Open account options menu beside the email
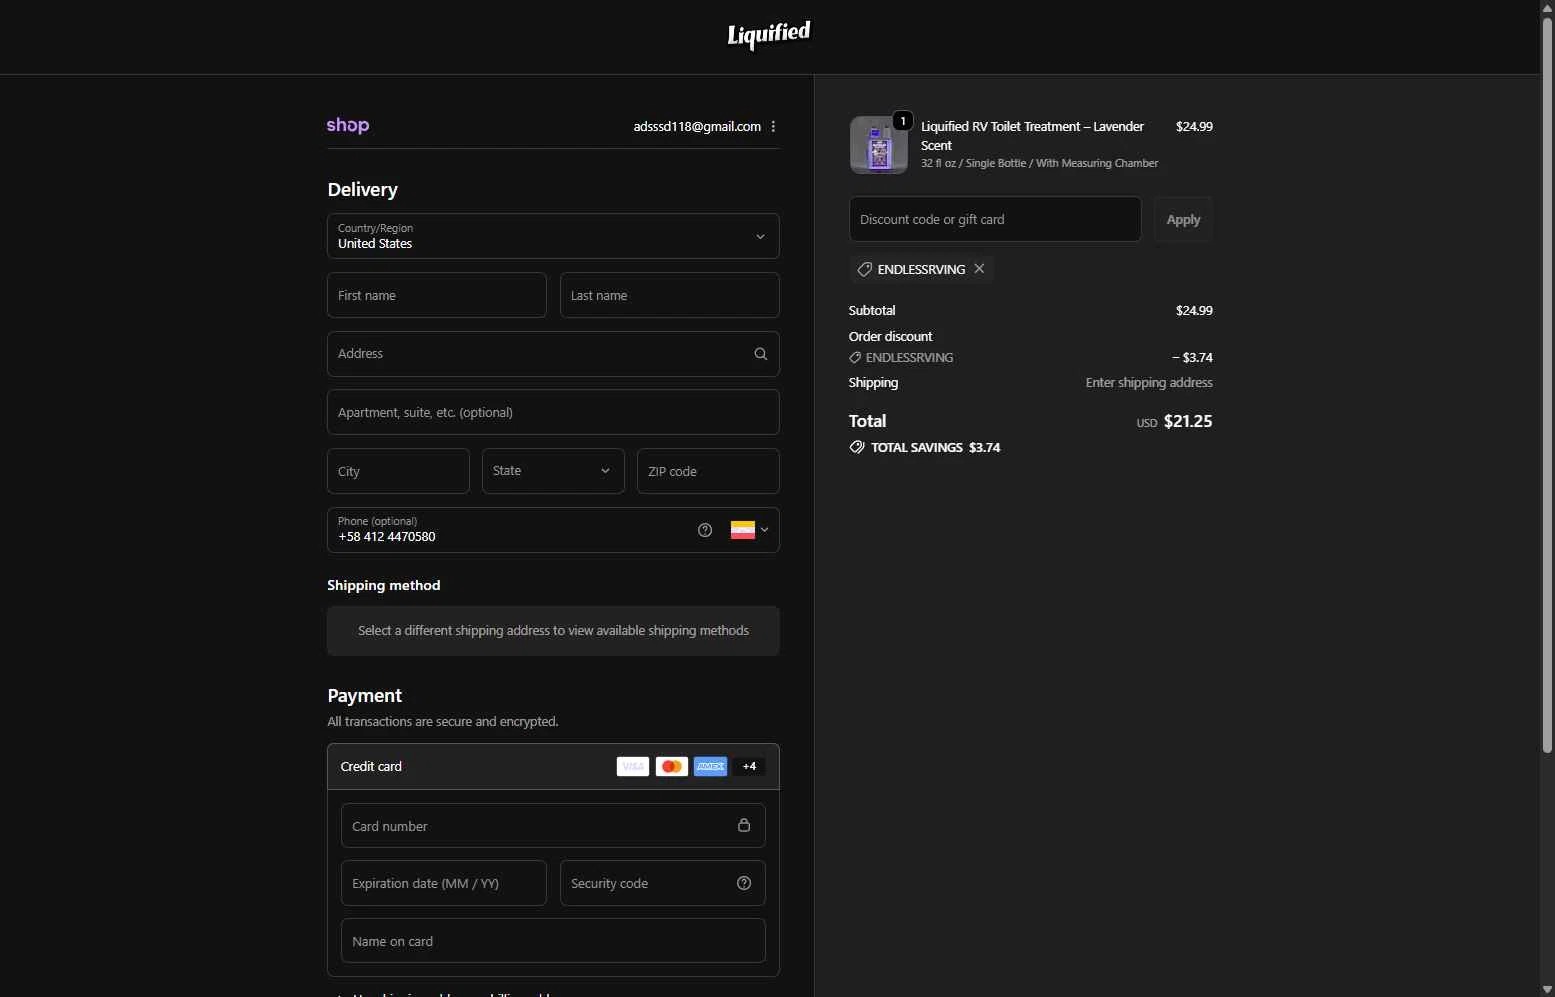The height and width of the screenshot is (997, 1555). tap(773, 127)
